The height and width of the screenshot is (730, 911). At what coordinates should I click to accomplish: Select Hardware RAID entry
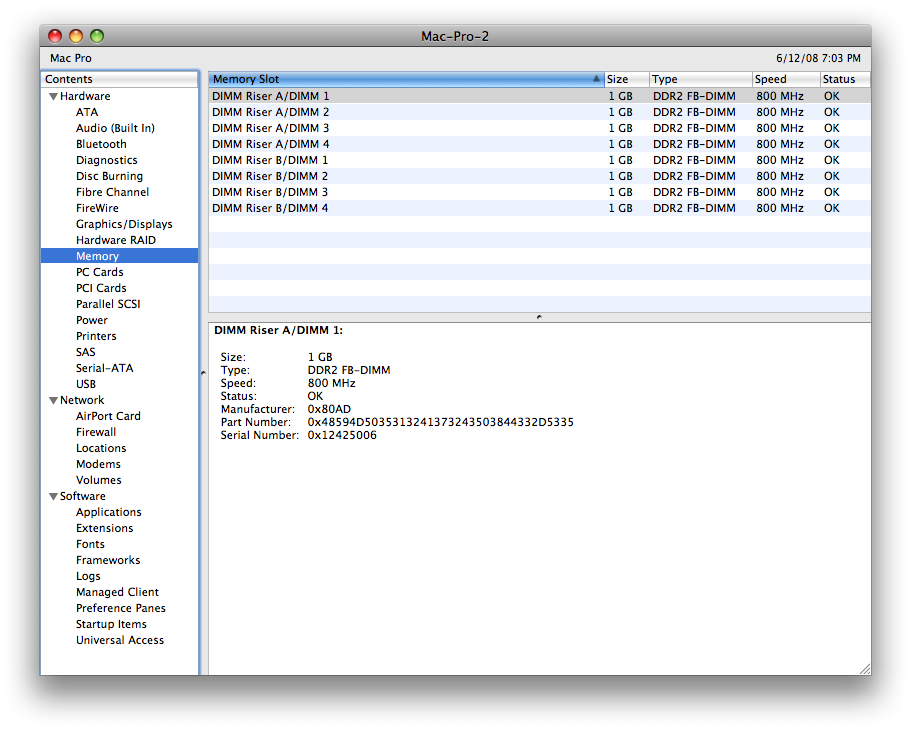(116, 240)
